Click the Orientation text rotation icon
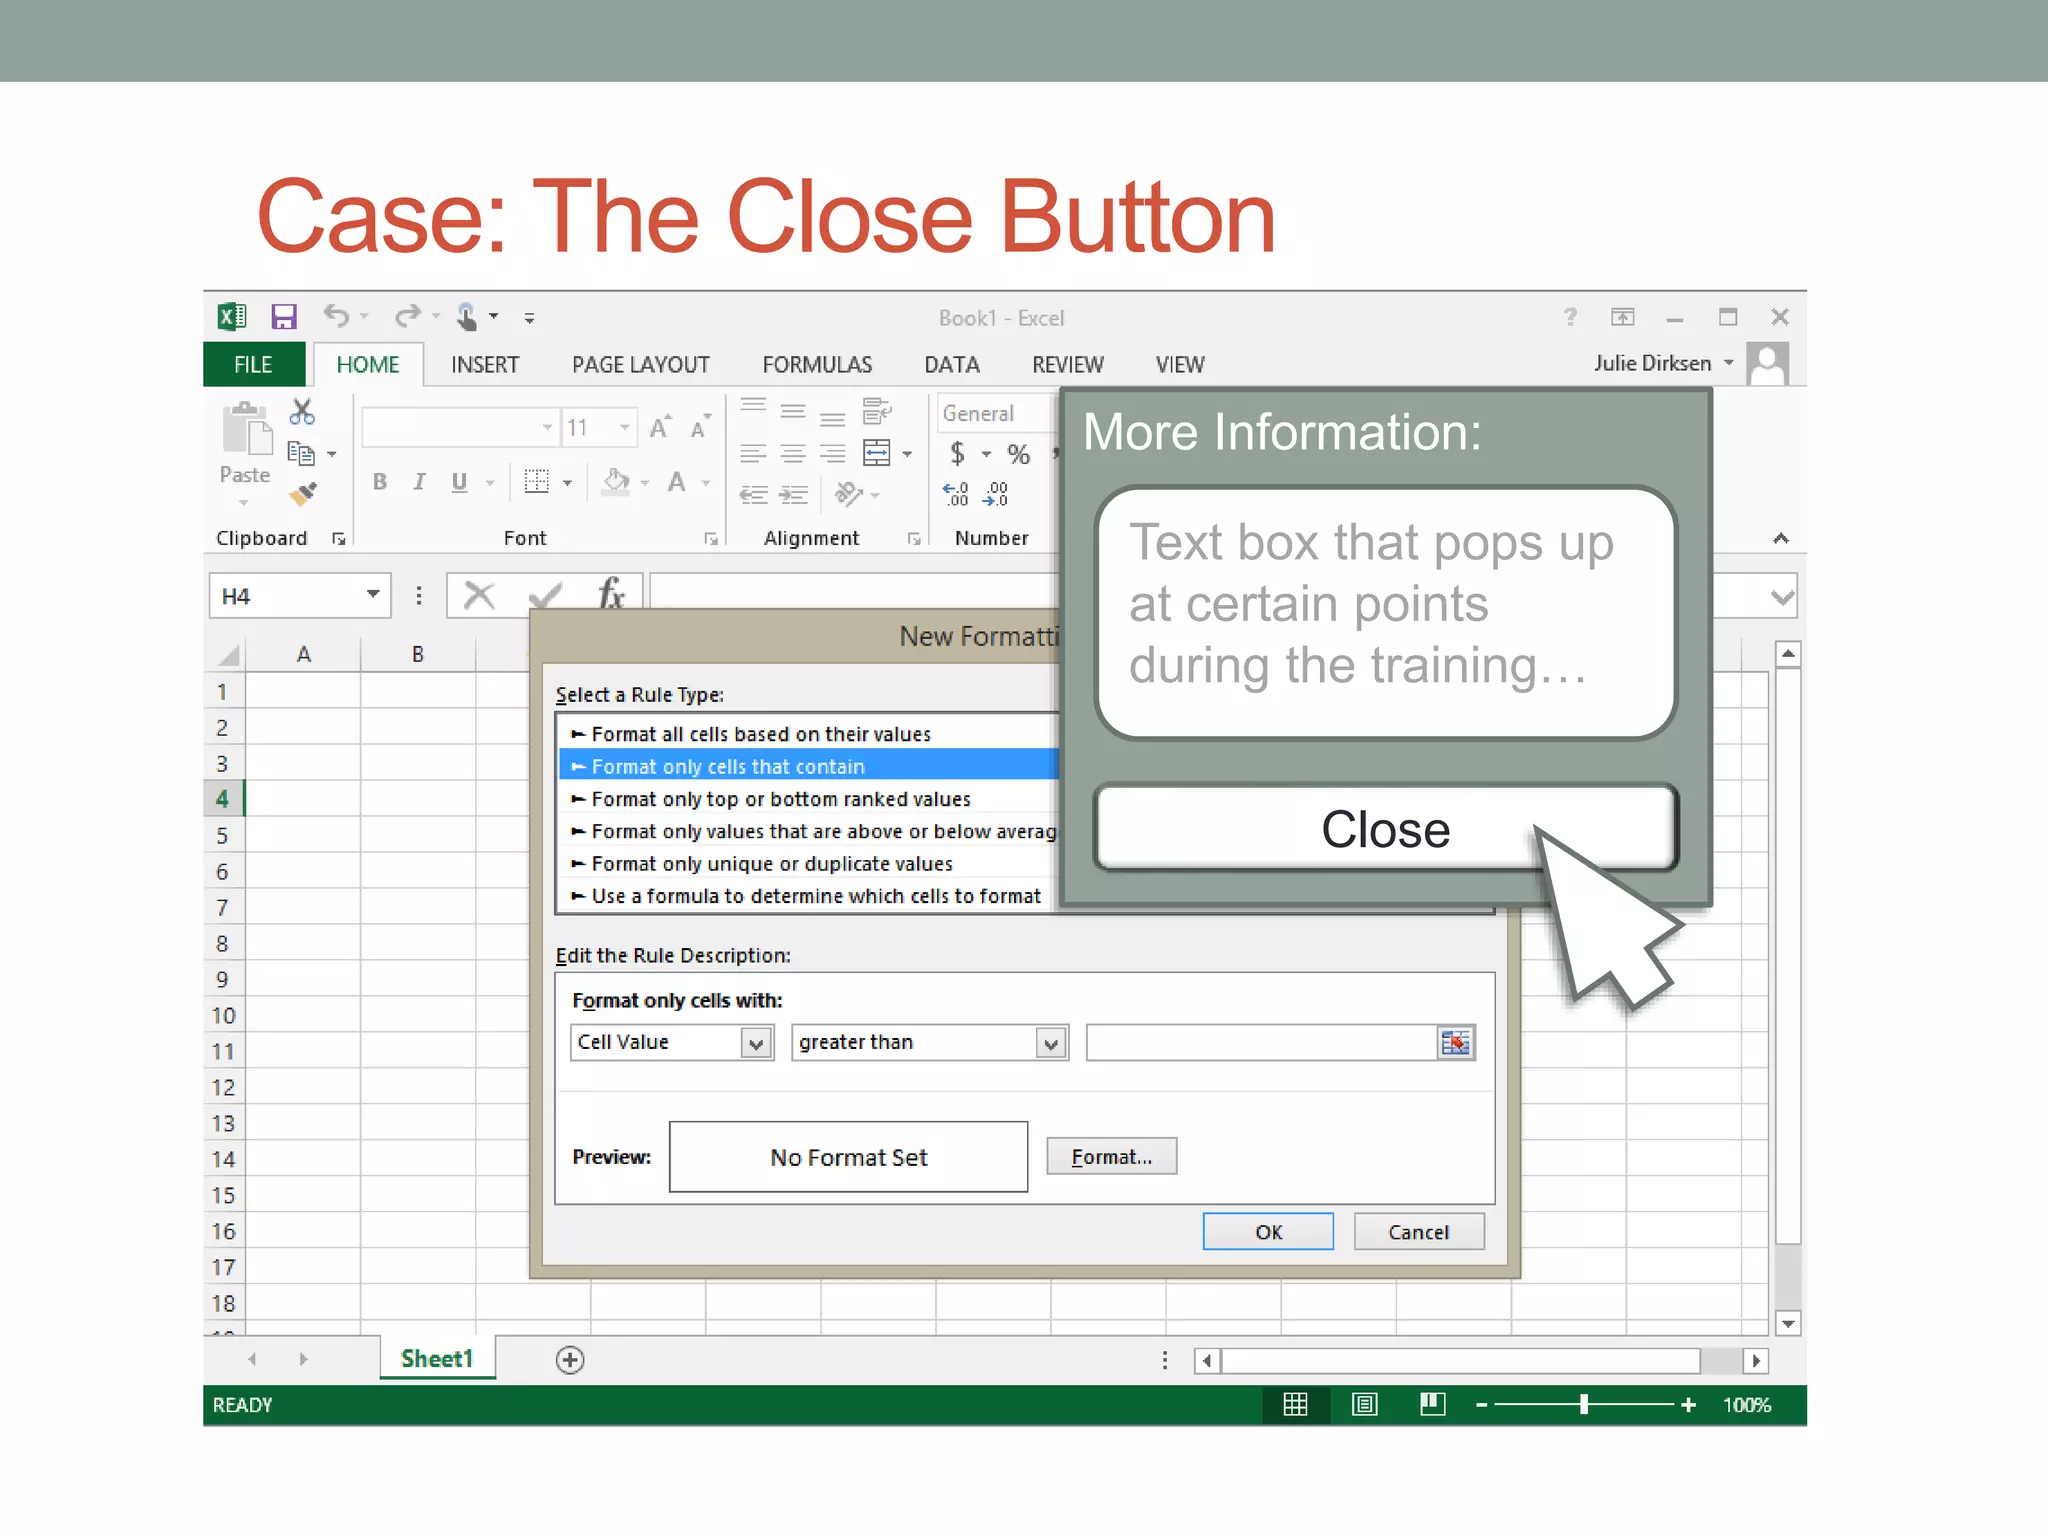The width and height of the screenshot is (2048, 1536). click(849, 493)
